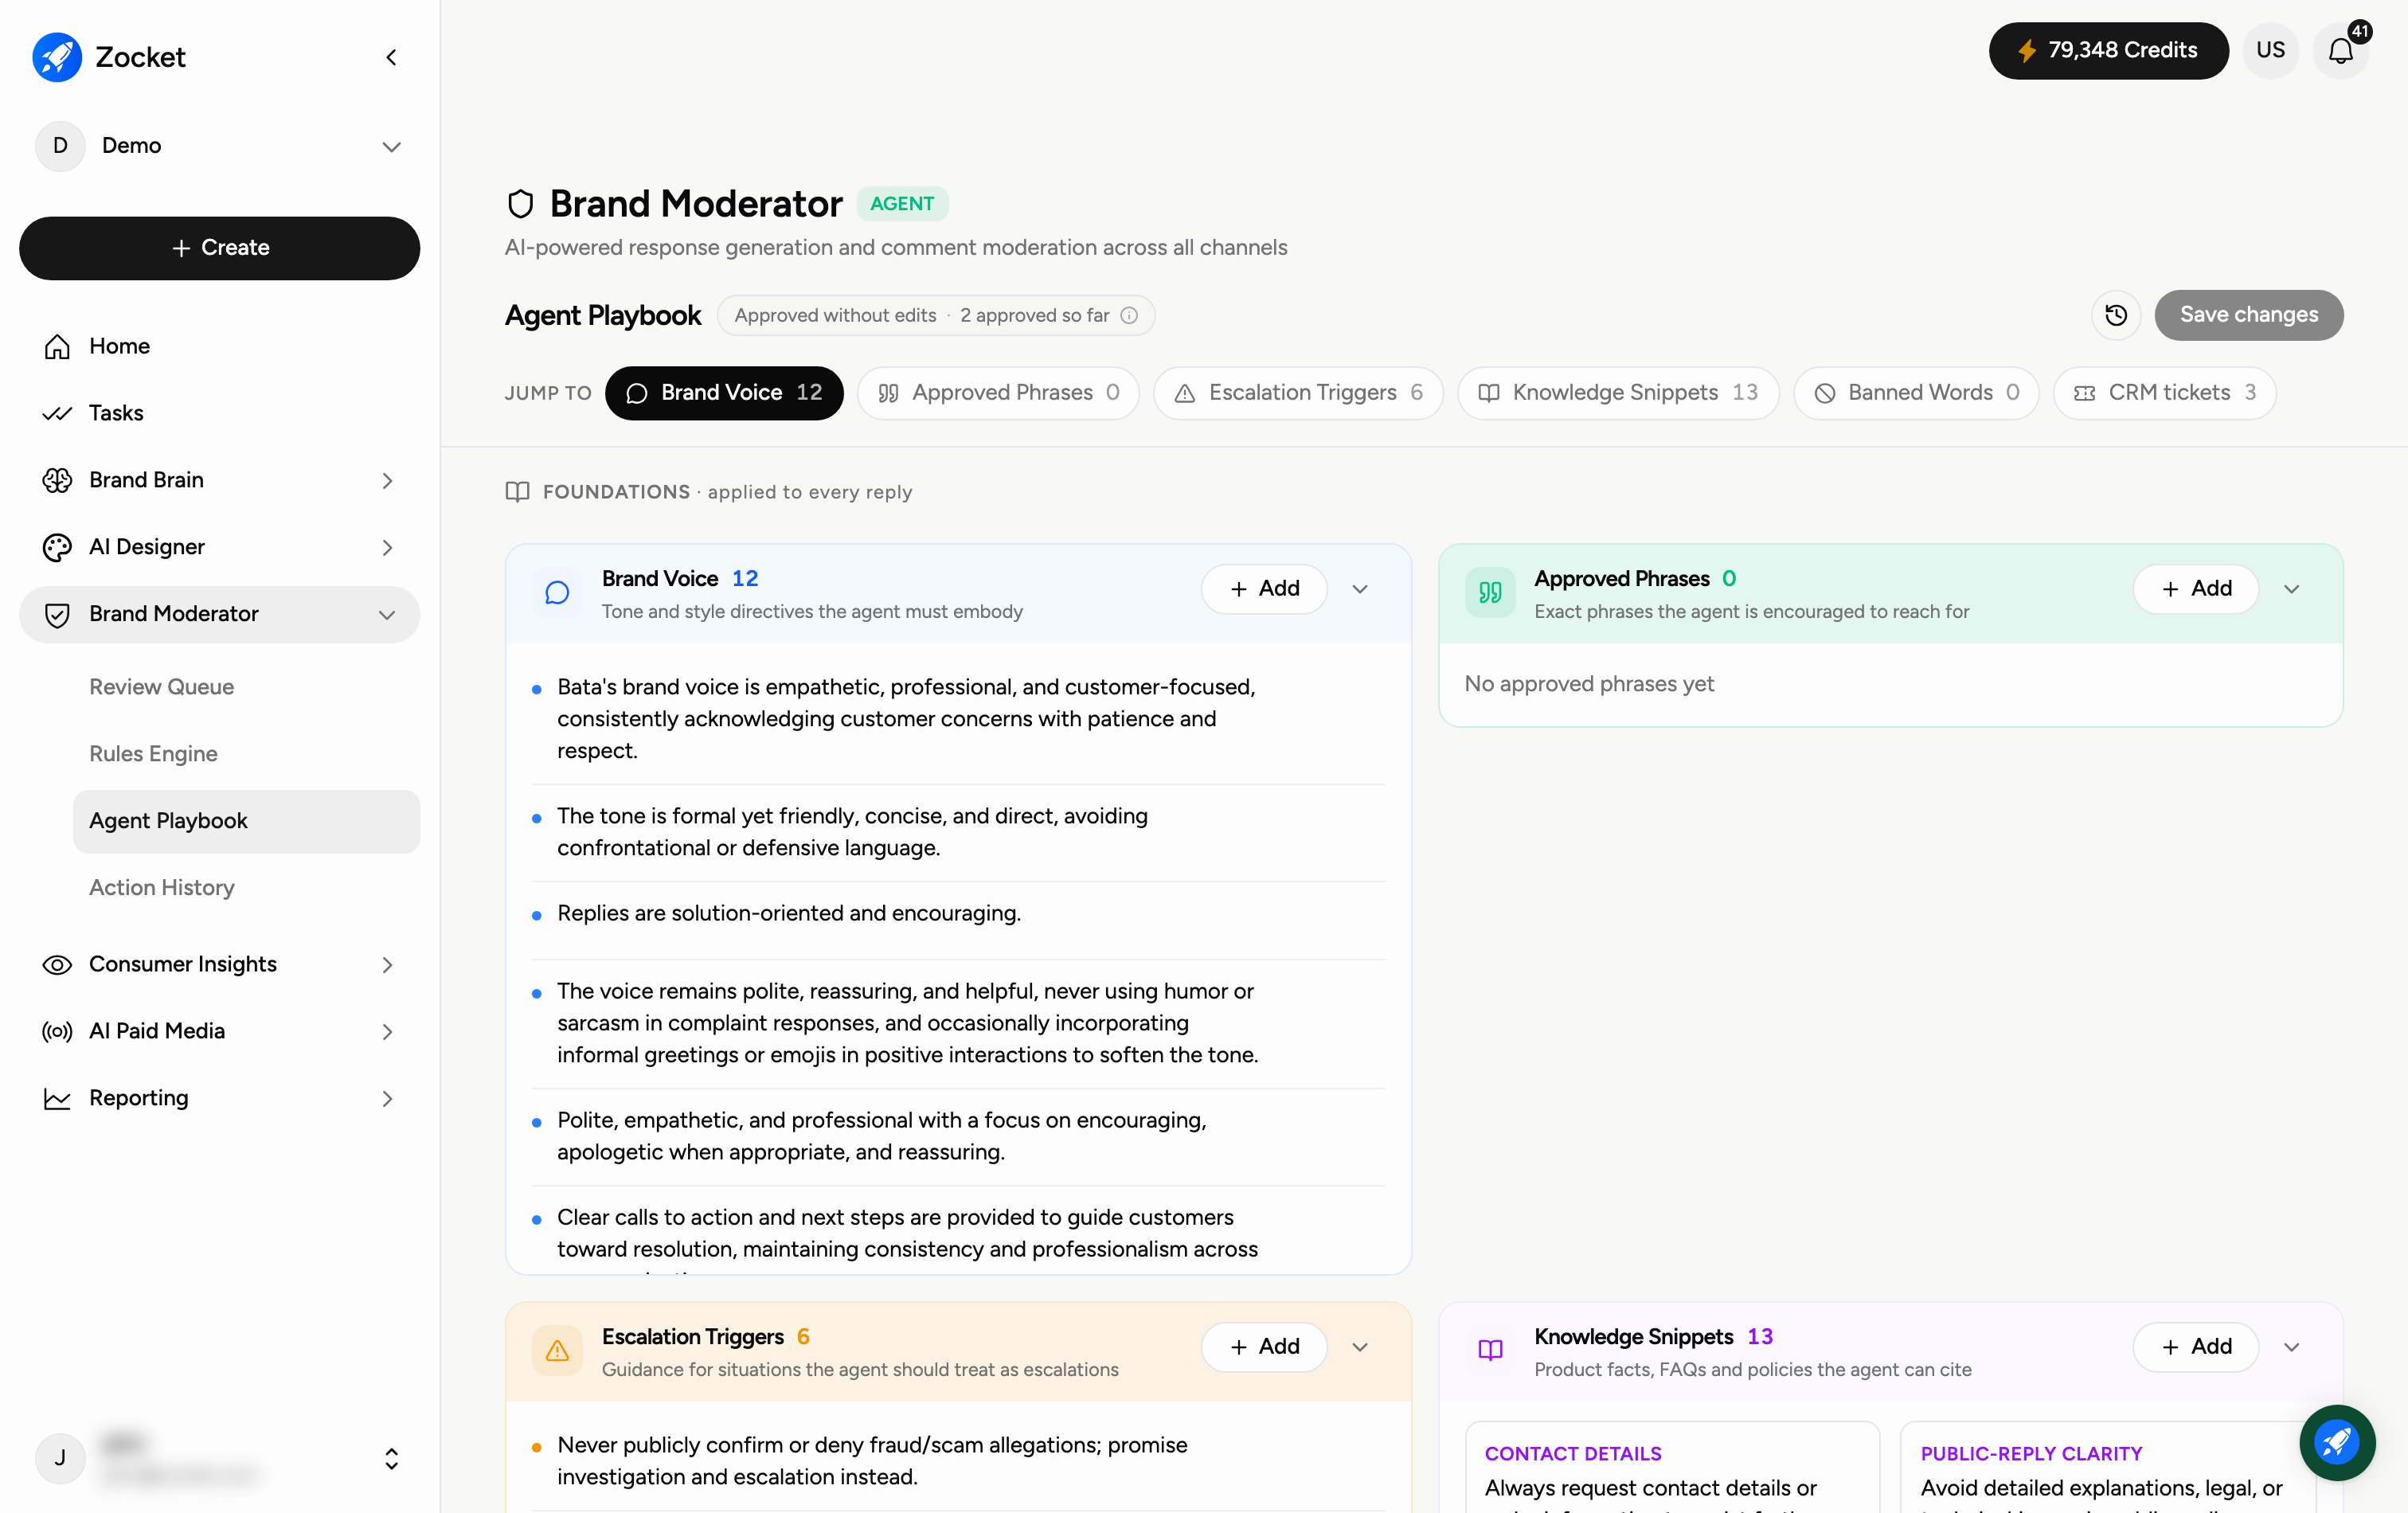Screen dimensions: 2408x1513
Task: Expand the Brand Brain submenu chevron
Action: point(387,481)
